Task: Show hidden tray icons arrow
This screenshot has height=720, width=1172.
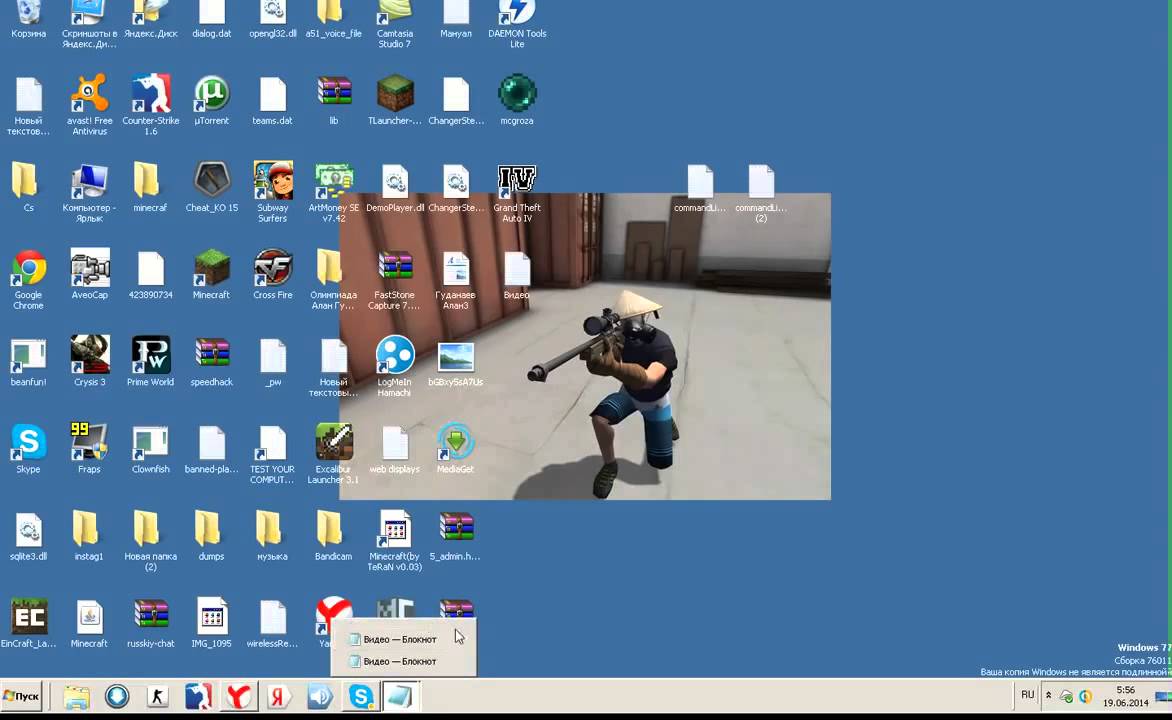Action: click(1049, 695)
